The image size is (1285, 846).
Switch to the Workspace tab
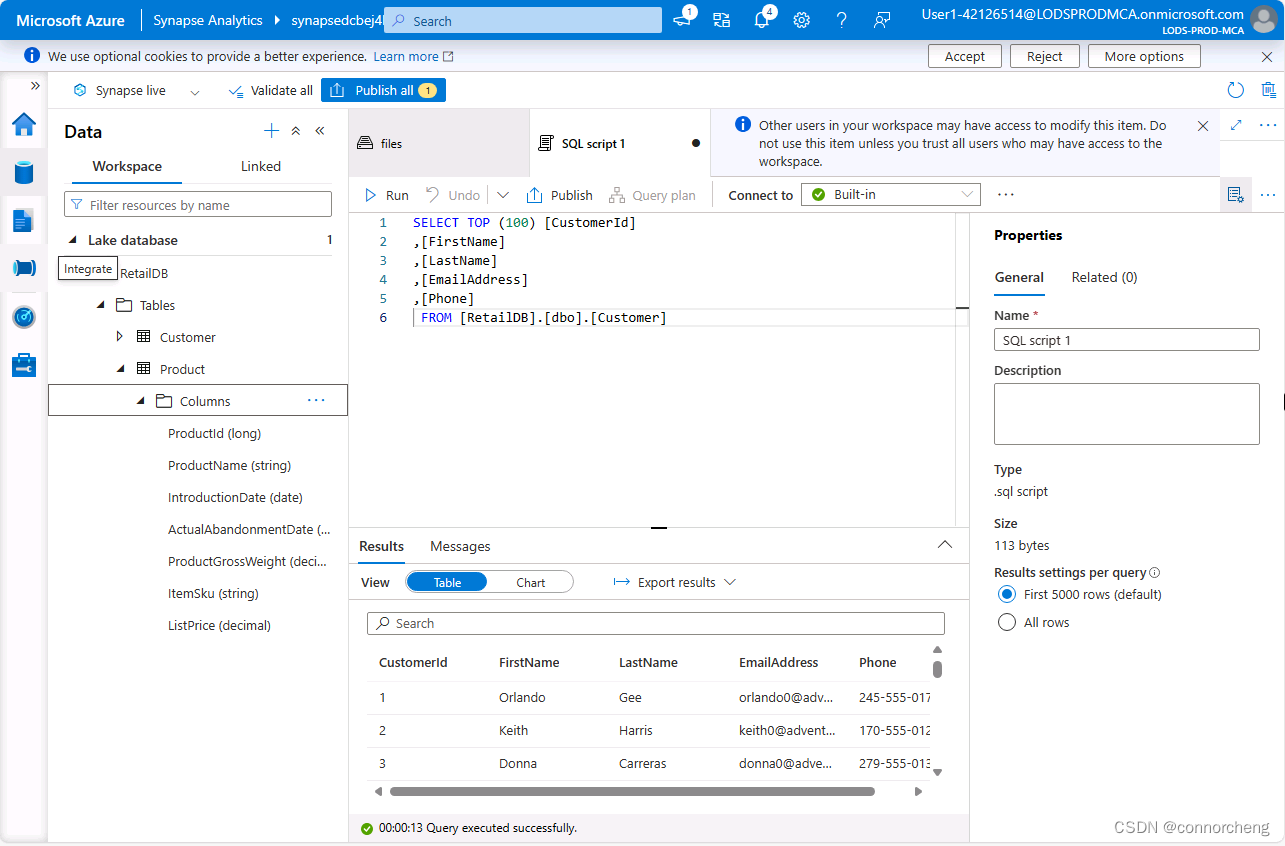tap(127, 166)
